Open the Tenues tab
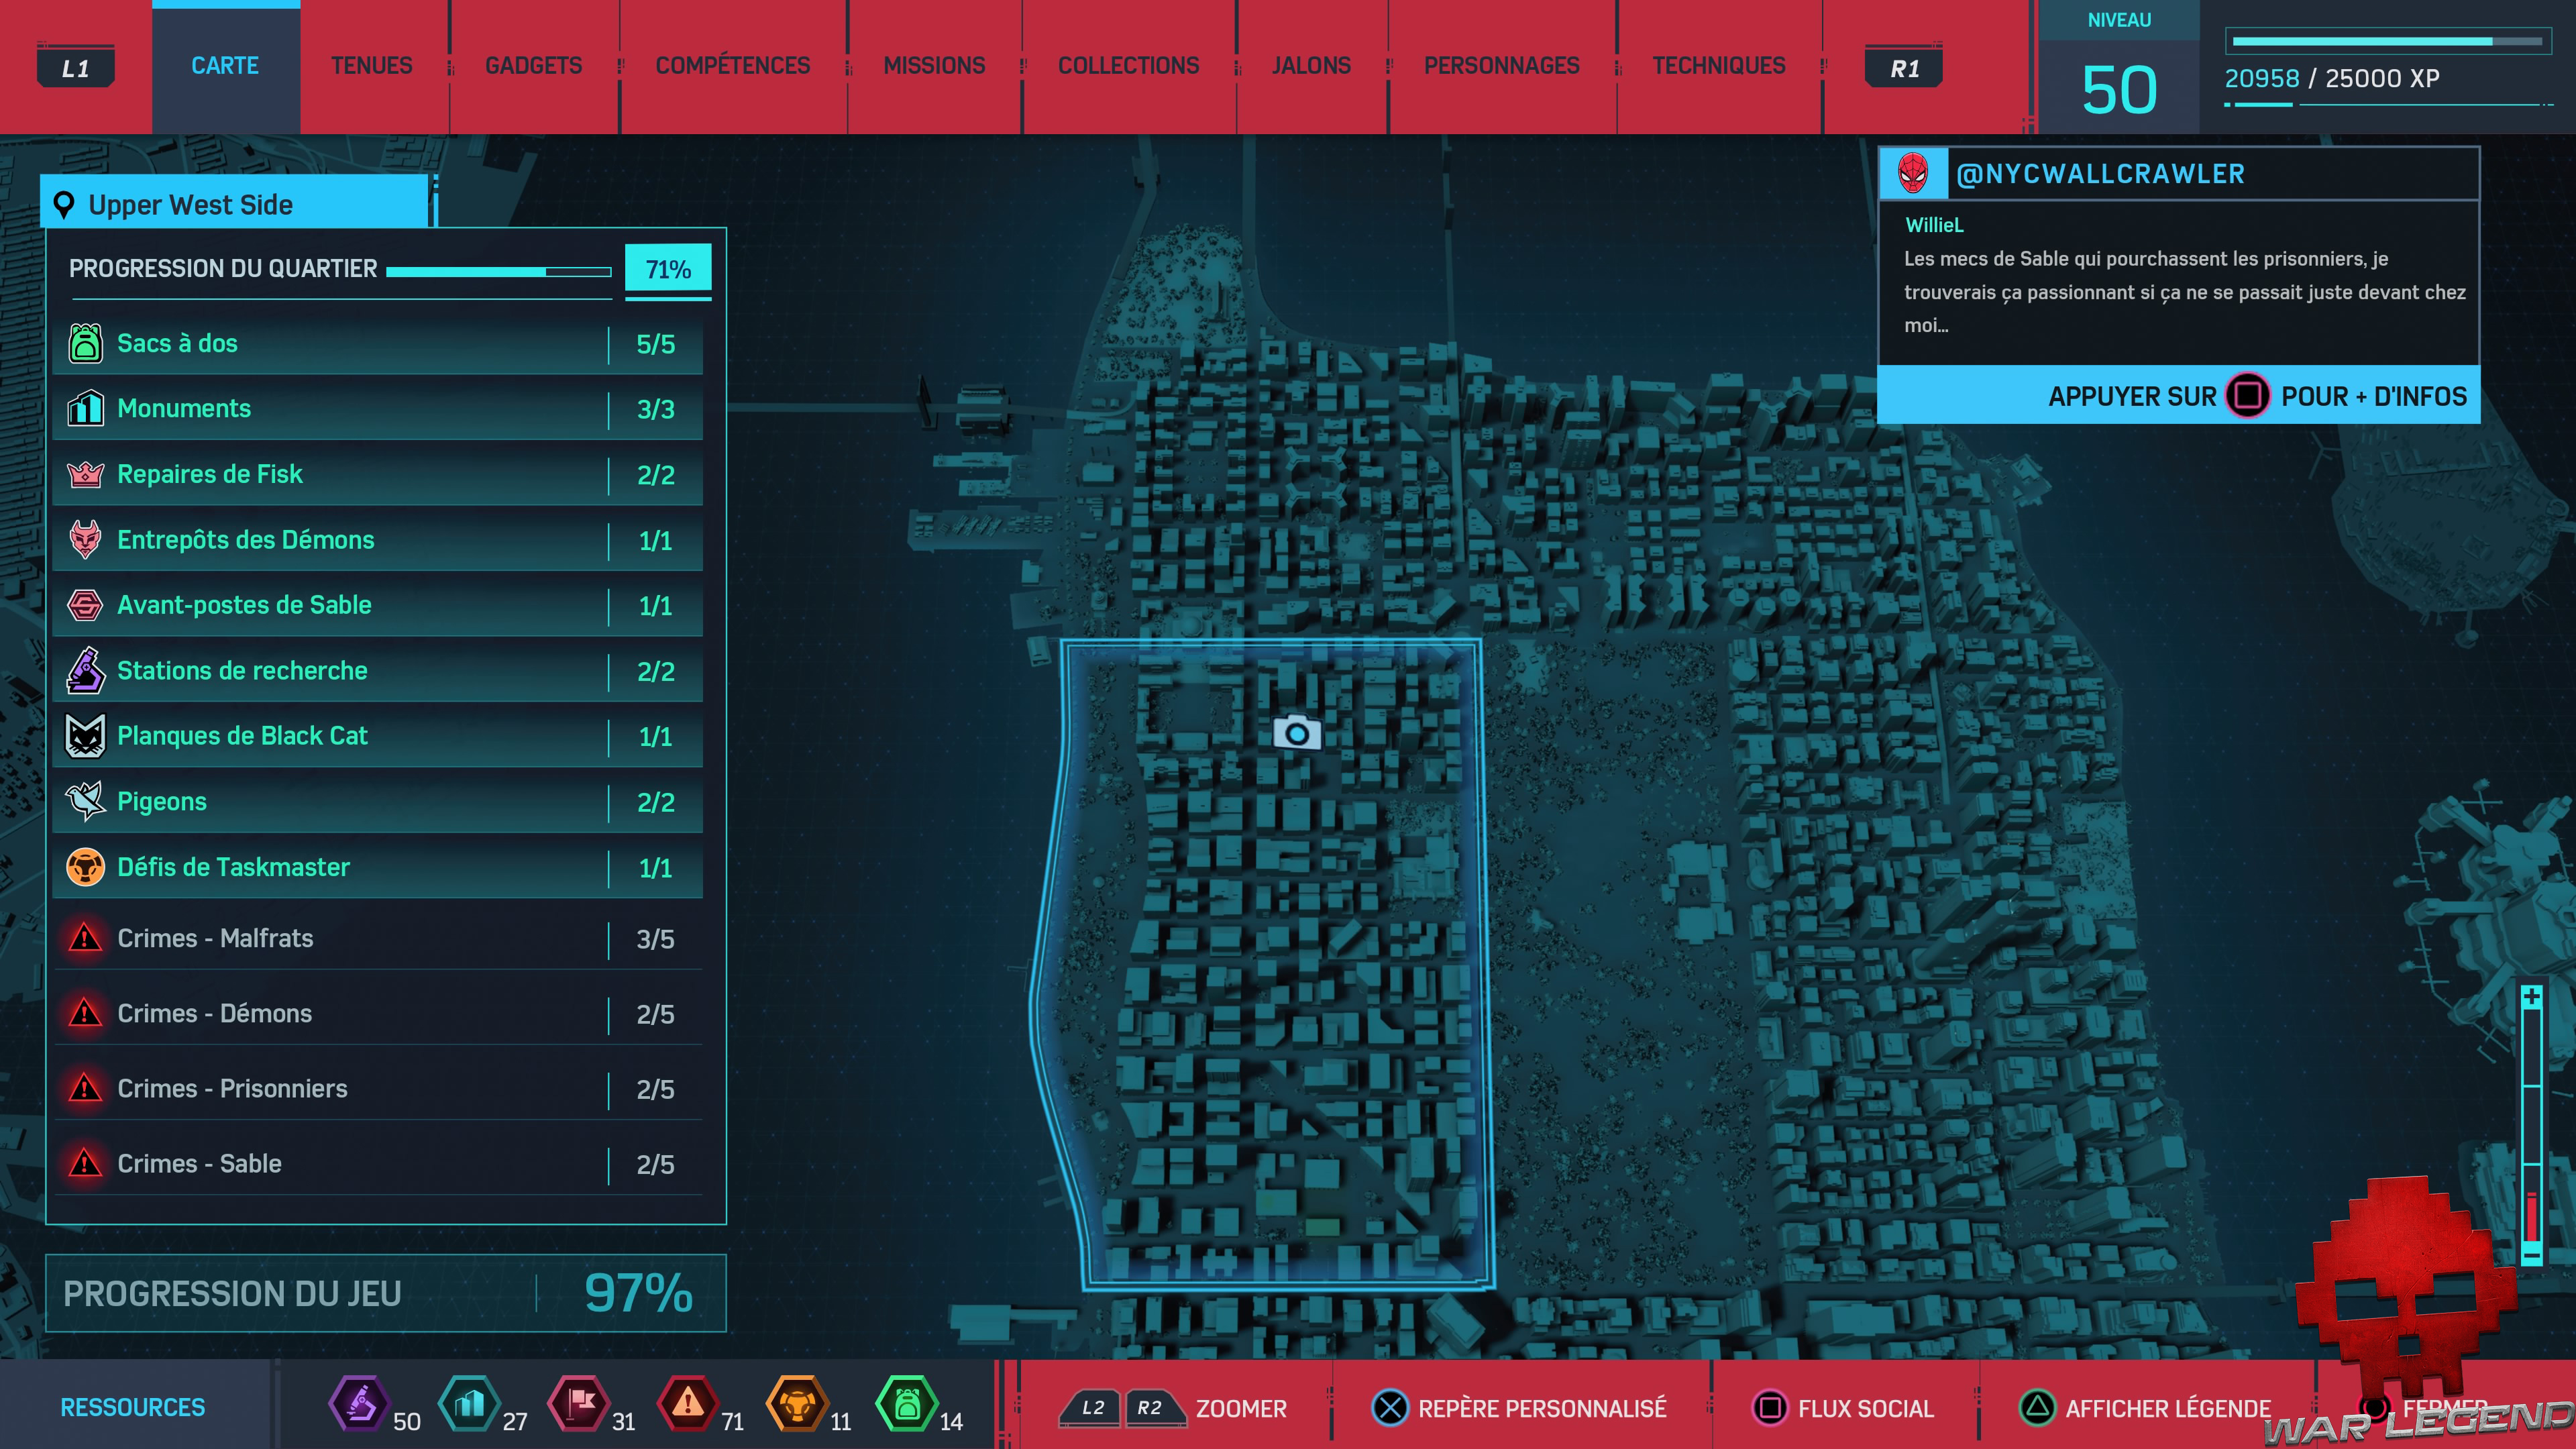 pyautogui.click(x=371, y=66)
